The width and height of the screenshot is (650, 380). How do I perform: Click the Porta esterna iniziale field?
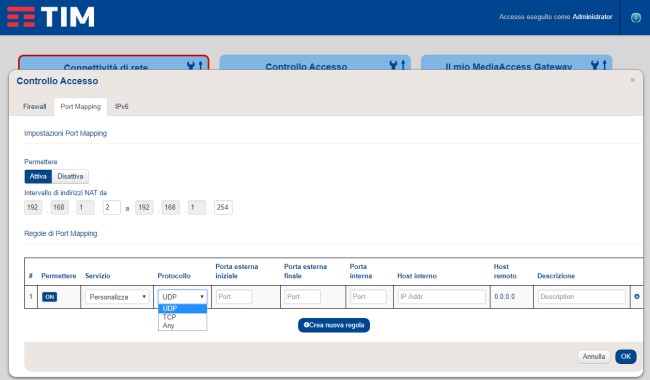[x=234, y=297]
